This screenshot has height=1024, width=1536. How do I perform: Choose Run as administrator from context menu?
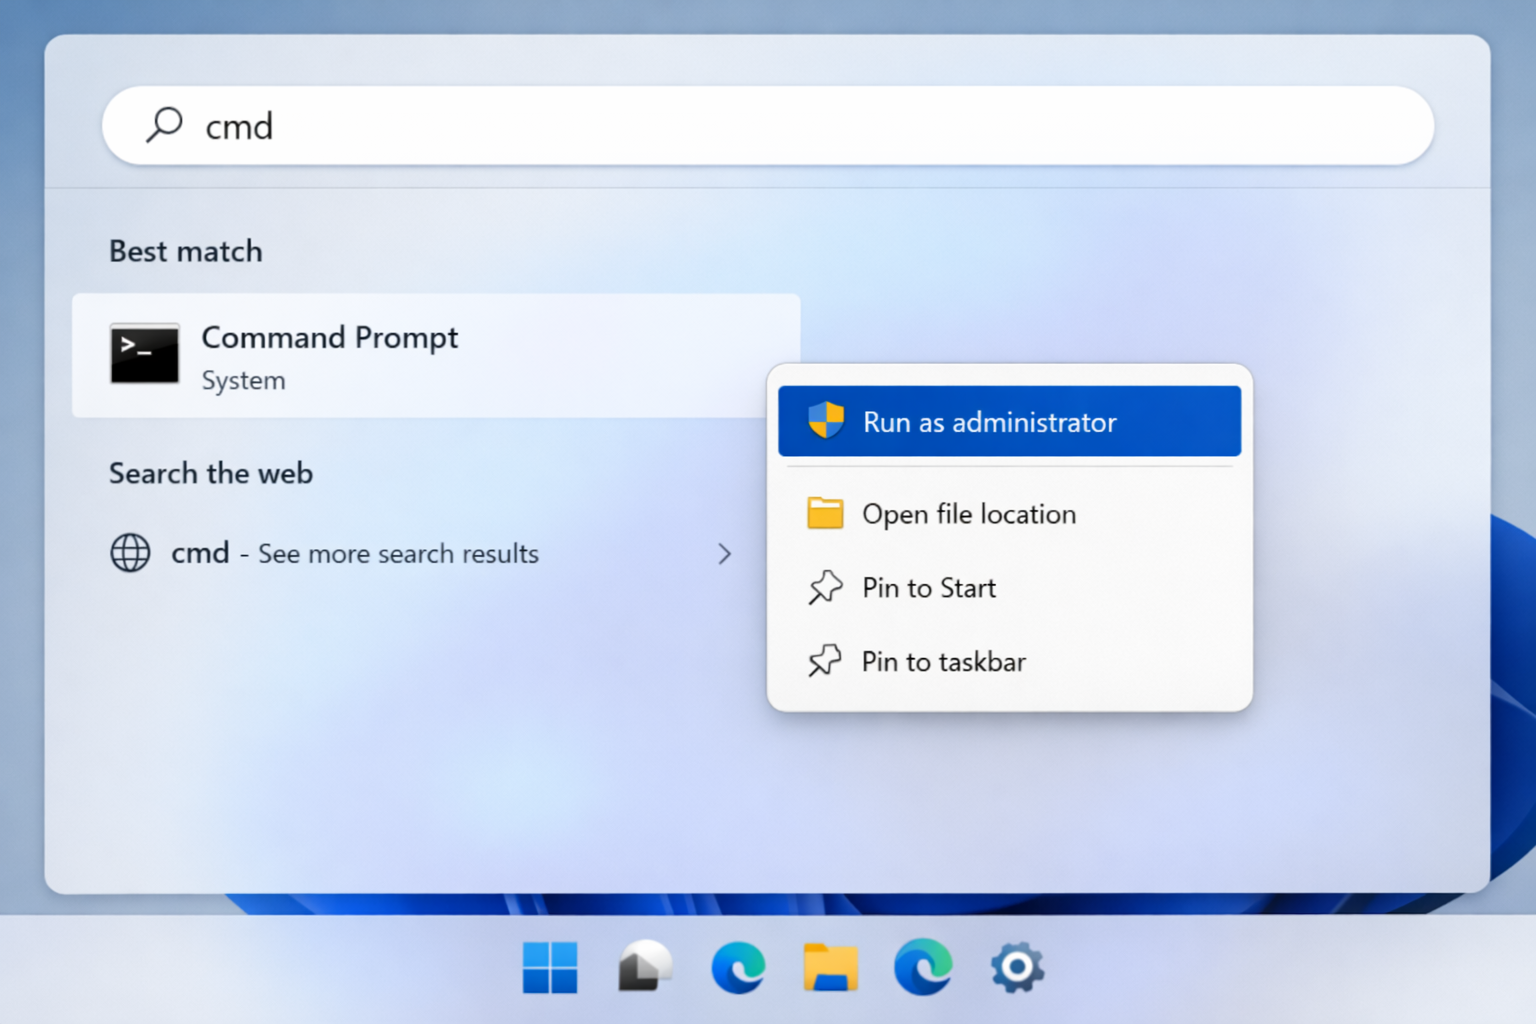1009,421
